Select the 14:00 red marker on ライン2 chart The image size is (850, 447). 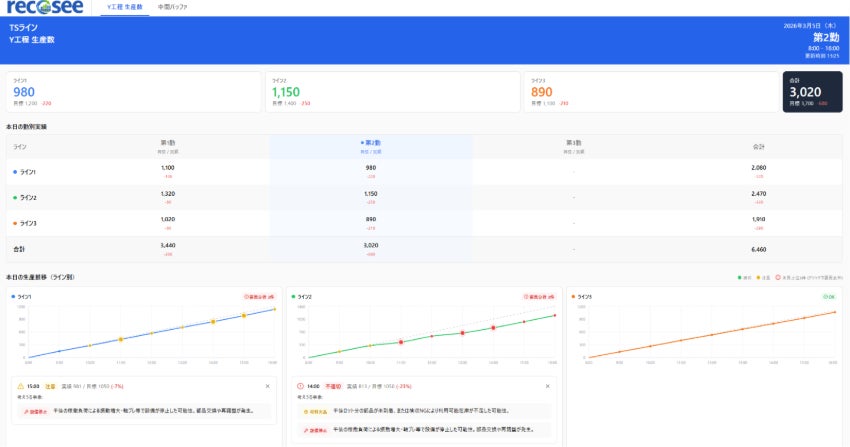493,328
